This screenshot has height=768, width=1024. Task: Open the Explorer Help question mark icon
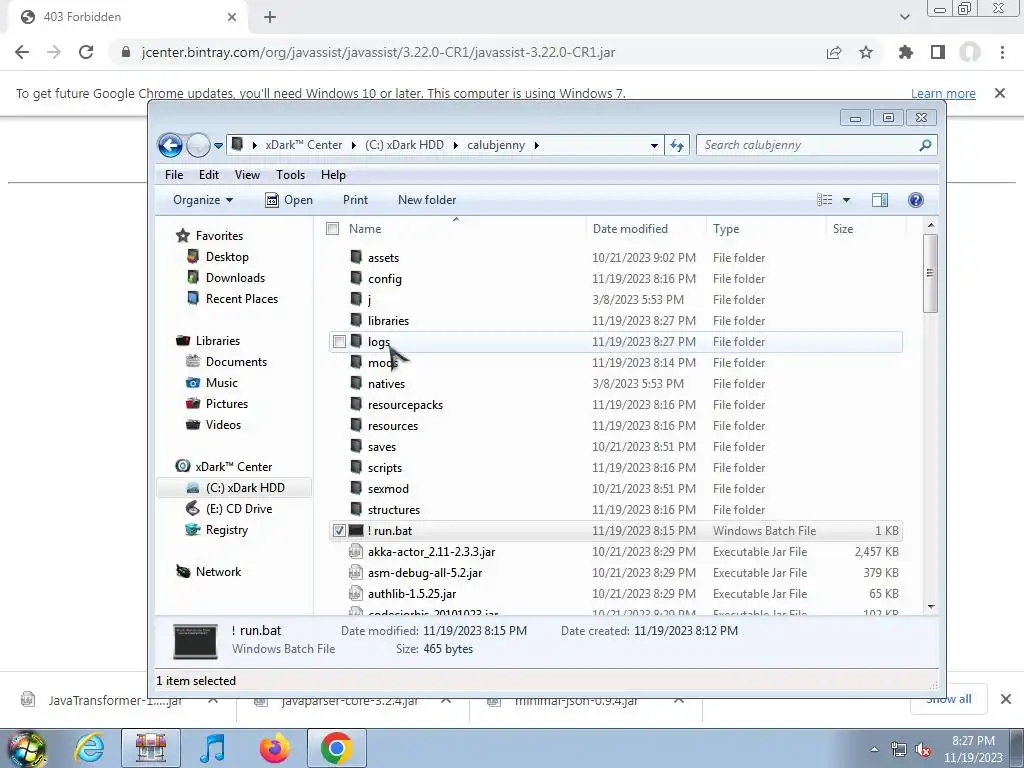[916, 200]
